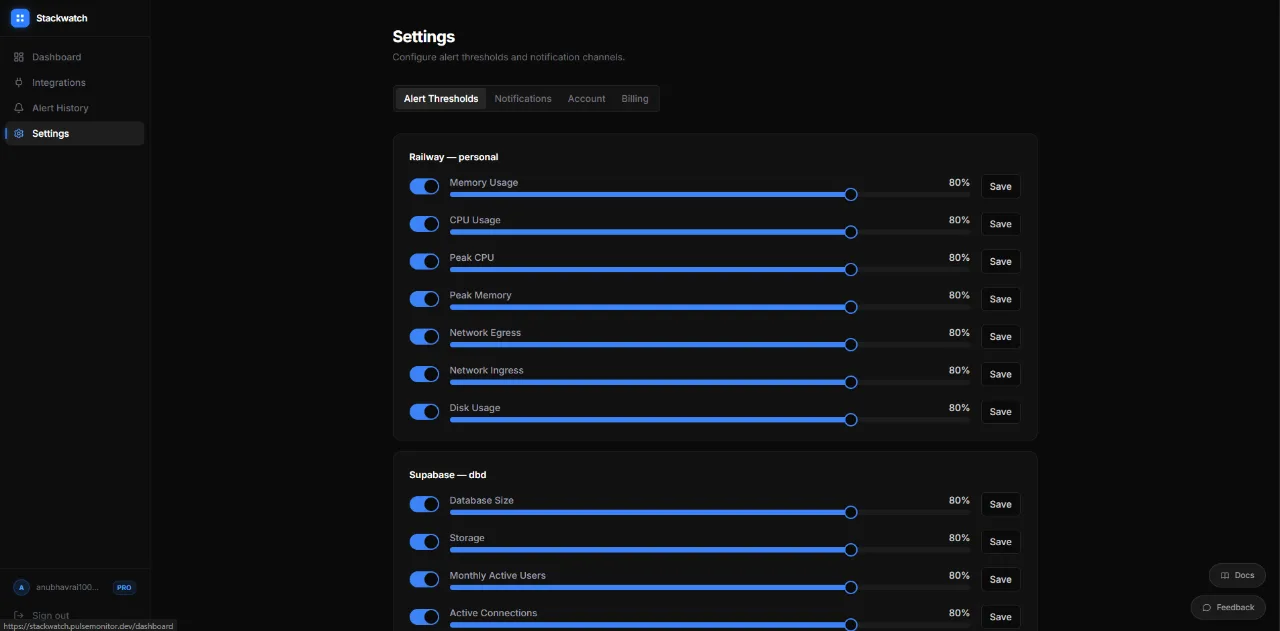Toggle the Disk Usage alert switch
1280x631 pixels.
pyautogui.click(x=424, y=412)
